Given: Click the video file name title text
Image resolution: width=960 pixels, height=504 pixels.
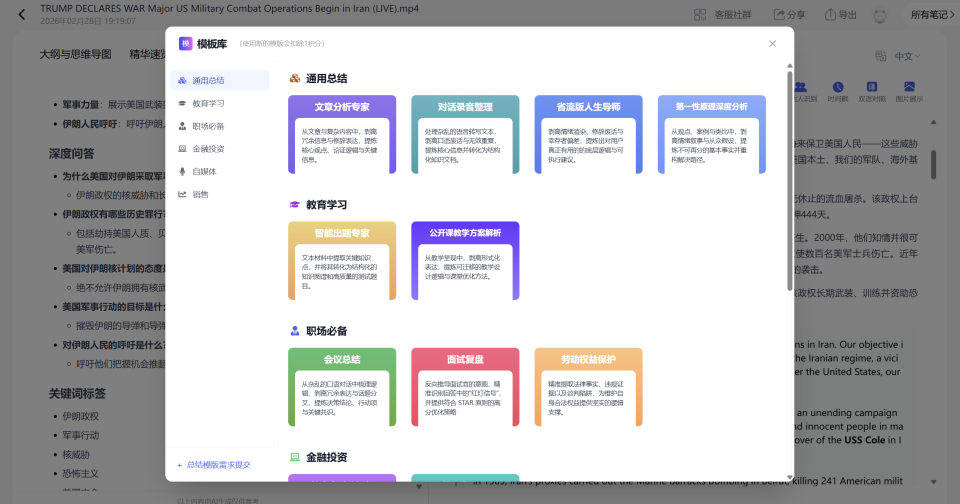Looking at the screenshot, I should 230,9.
